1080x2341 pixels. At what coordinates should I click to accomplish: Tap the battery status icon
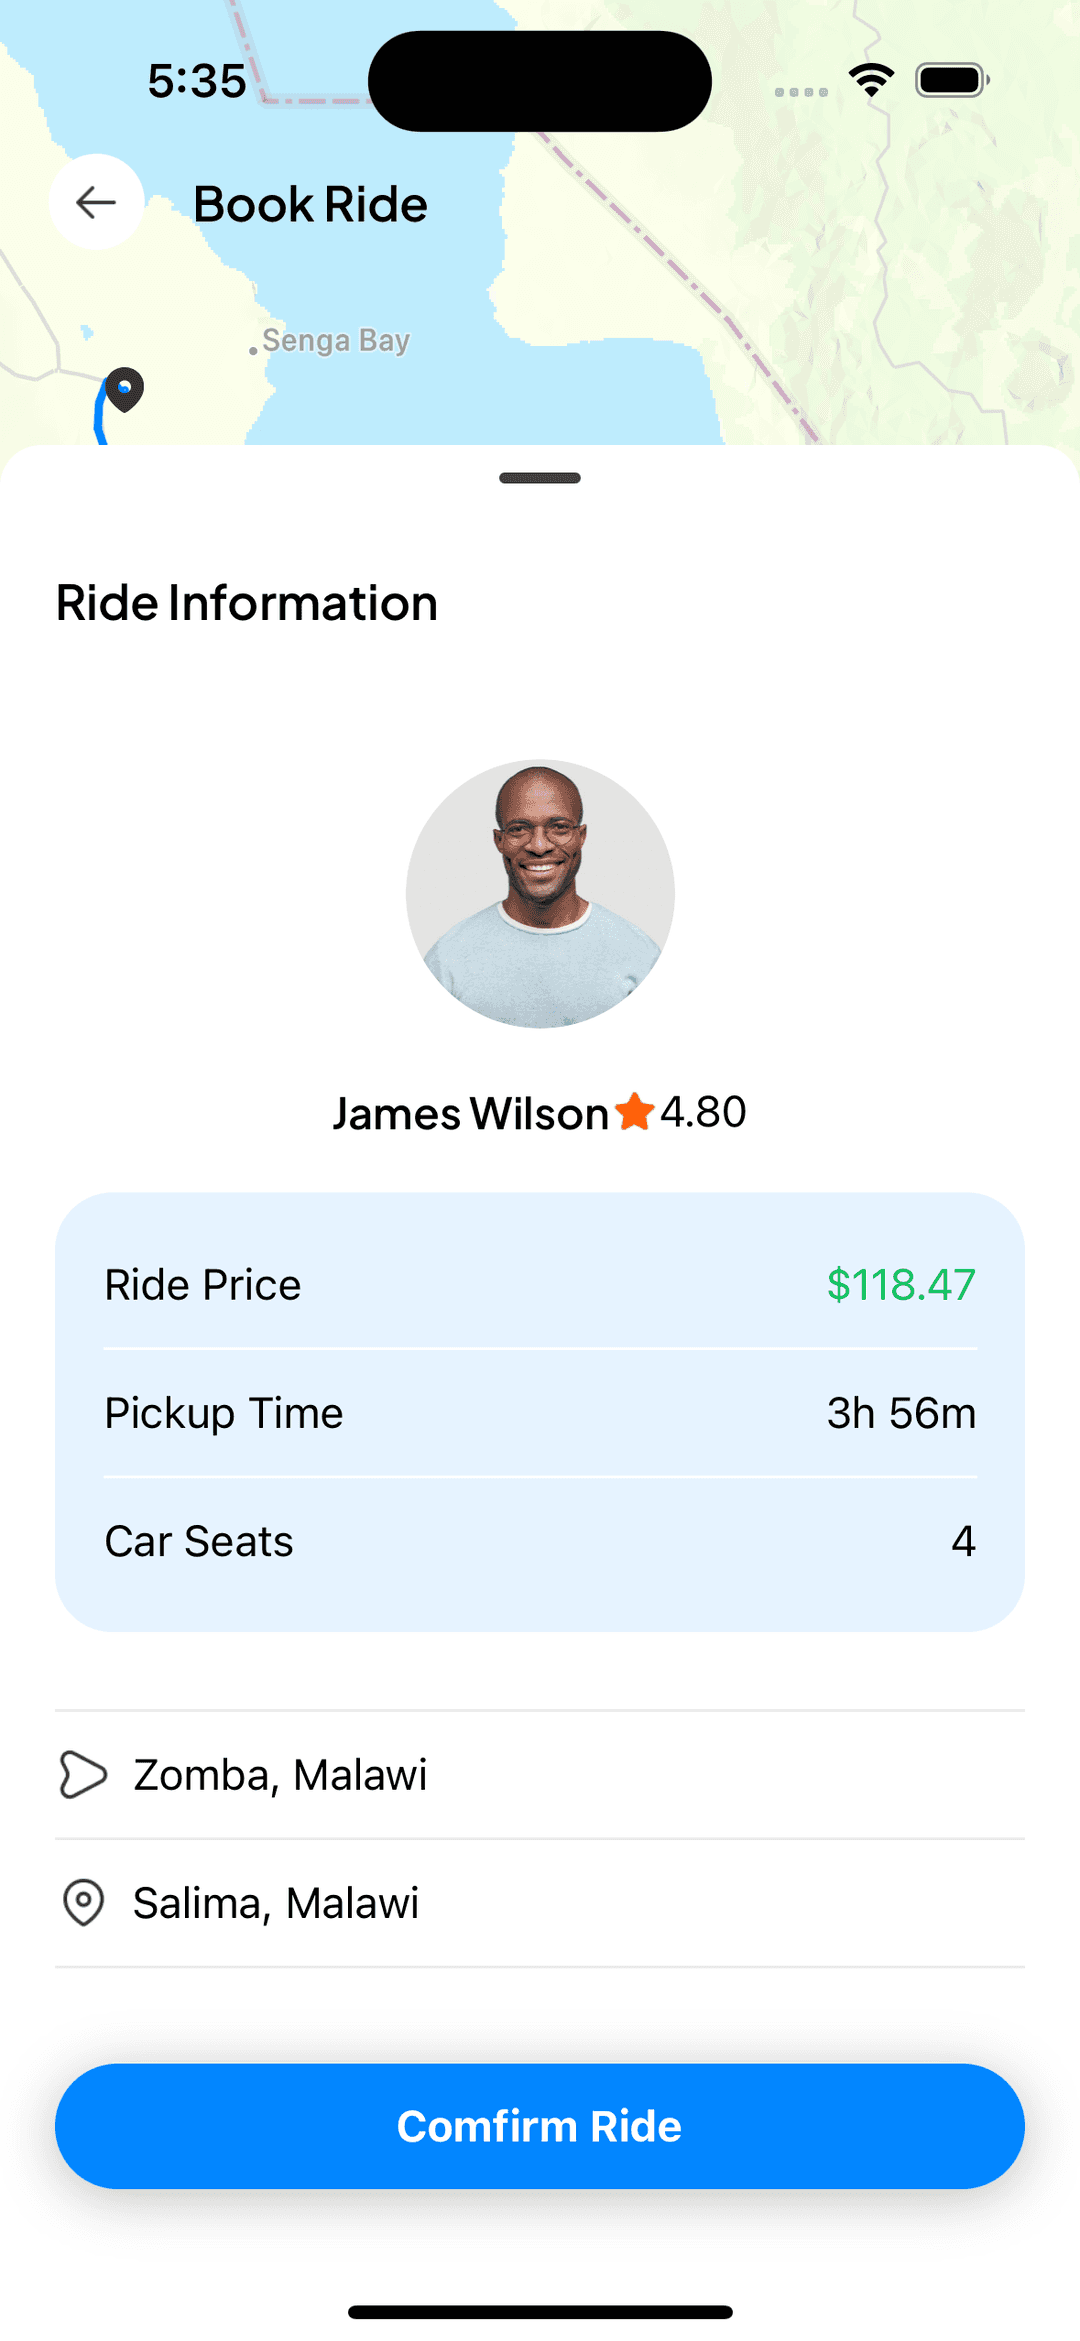click(x=952, y=80)
